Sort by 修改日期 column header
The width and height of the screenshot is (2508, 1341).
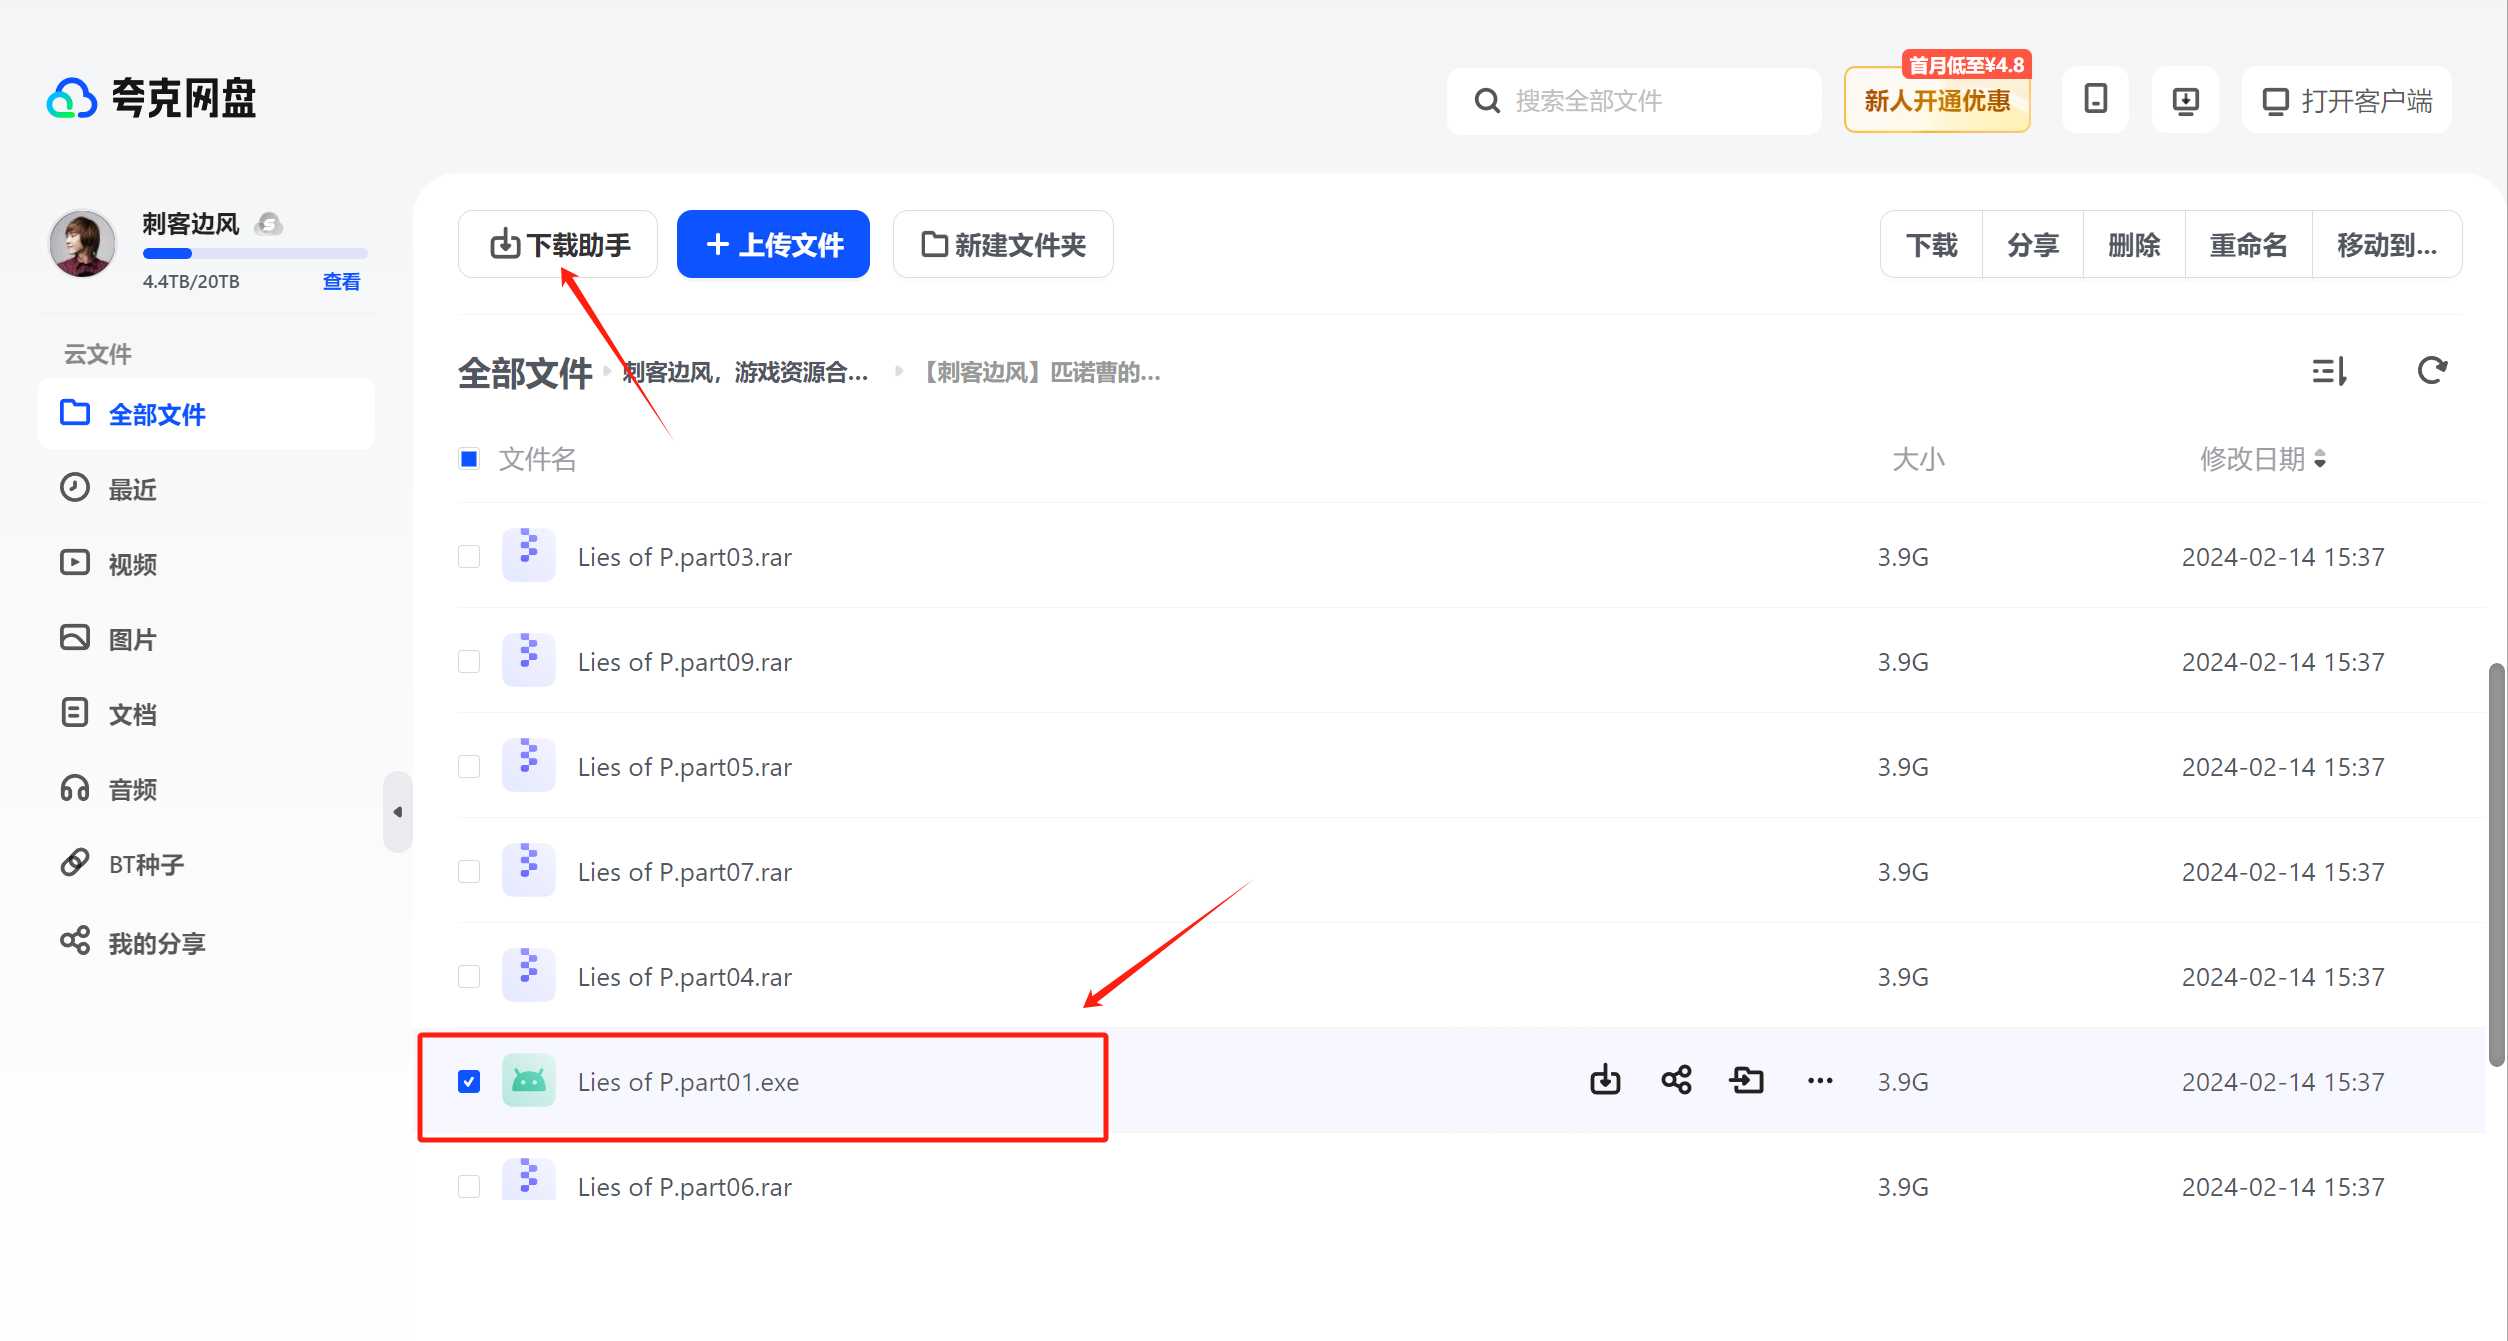[2262, 459]
